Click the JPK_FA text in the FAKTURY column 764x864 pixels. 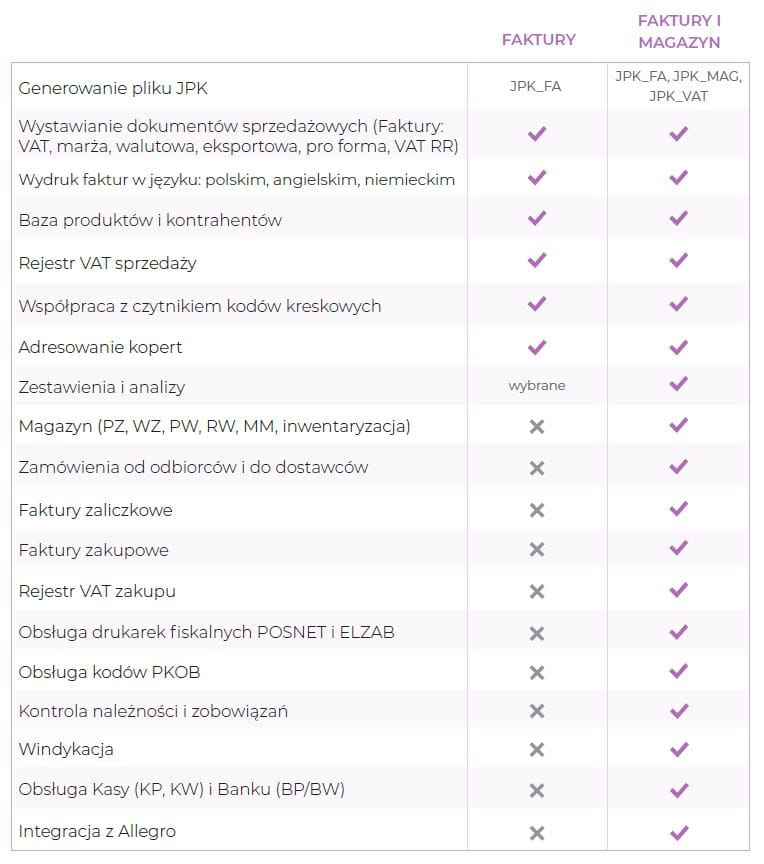[x=536, y=86]
